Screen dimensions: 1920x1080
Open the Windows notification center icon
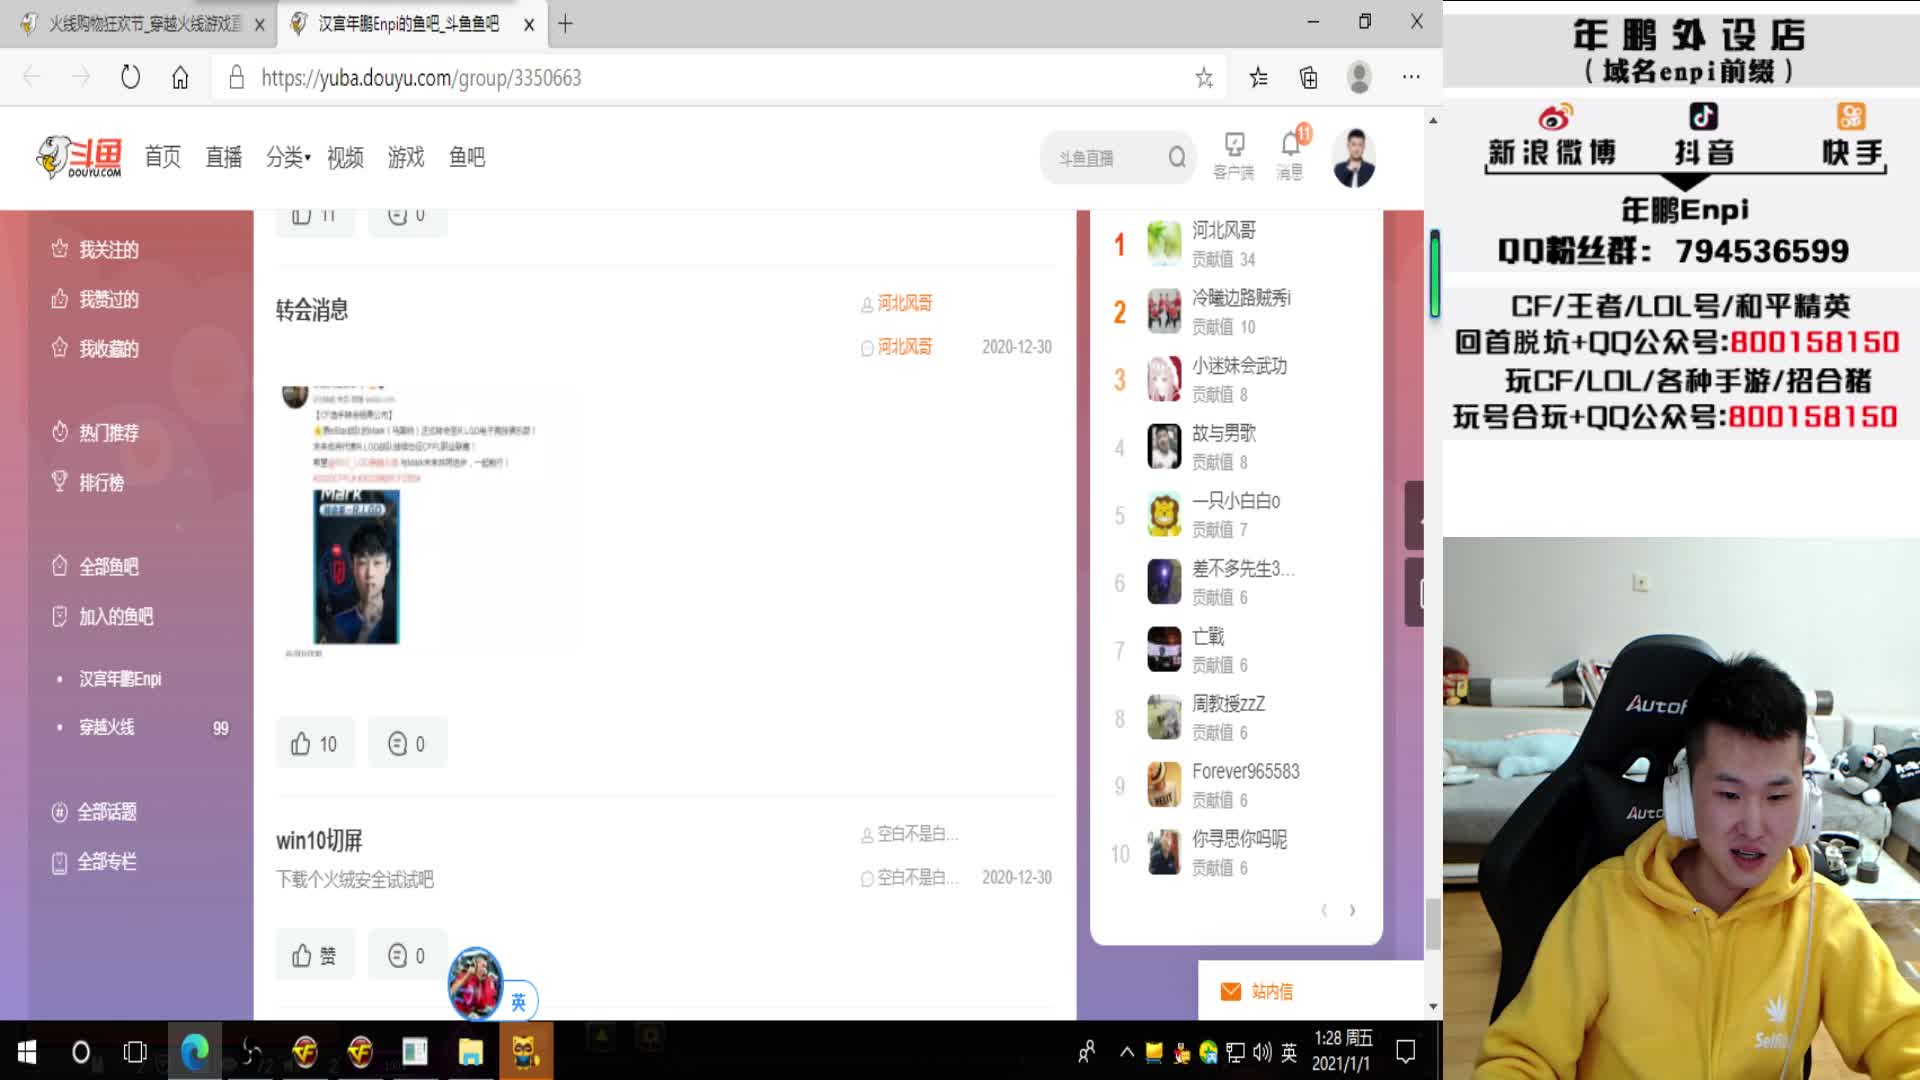pyautogui.click(x=1405, y=1051)
